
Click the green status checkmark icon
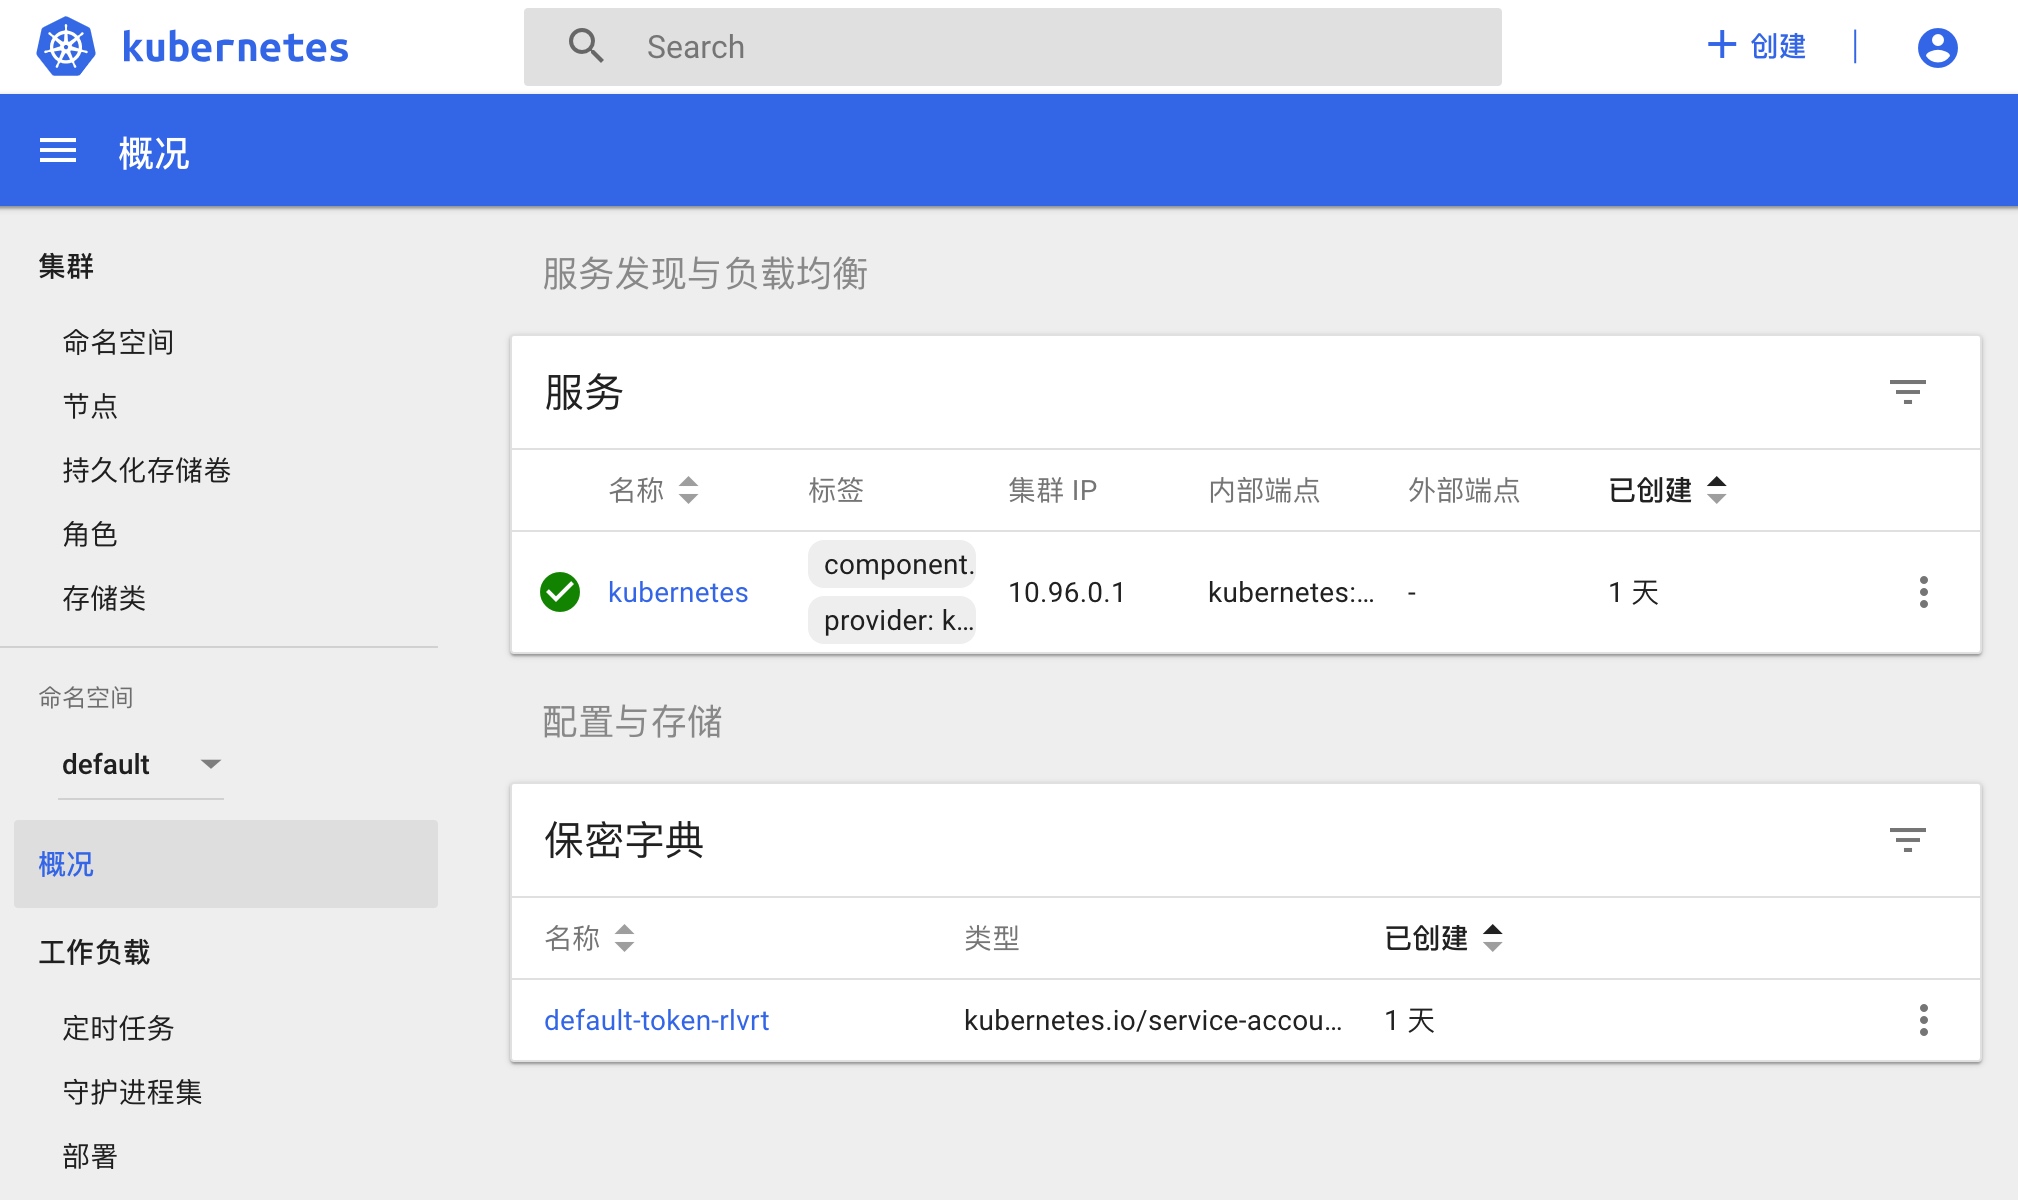click(x=560, y=592)
